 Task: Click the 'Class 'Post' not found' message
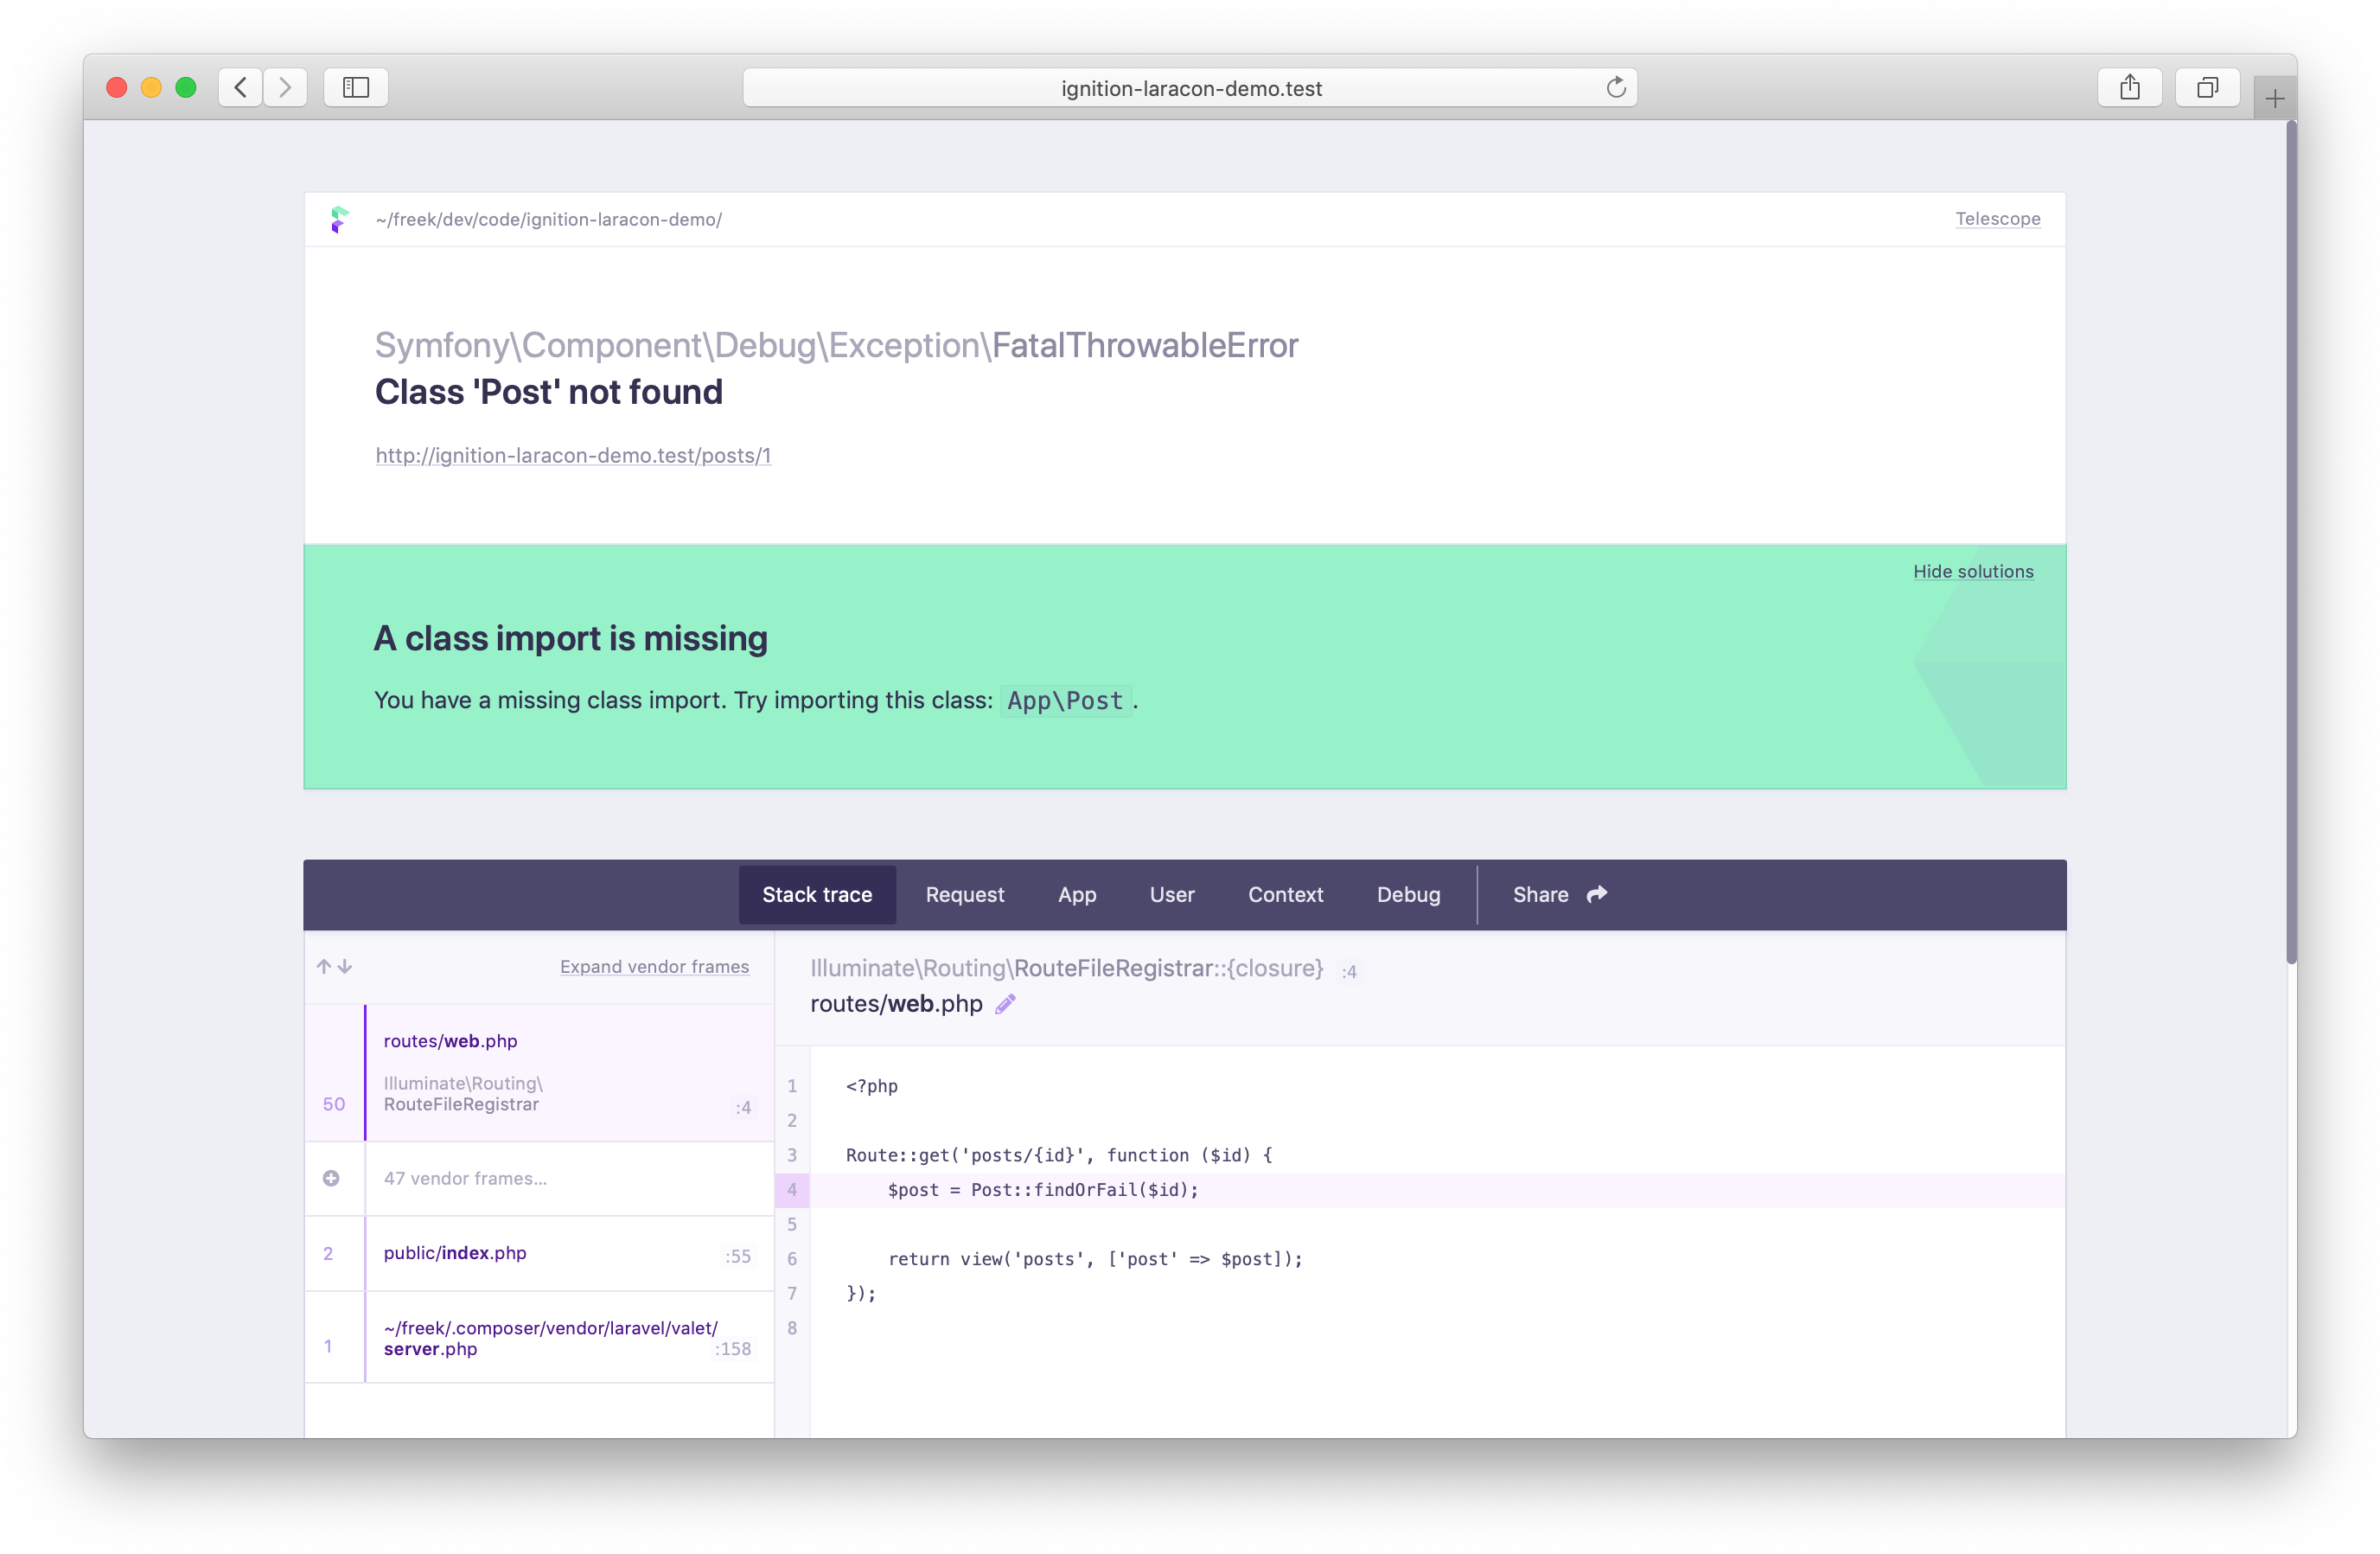tap(548, 392)
